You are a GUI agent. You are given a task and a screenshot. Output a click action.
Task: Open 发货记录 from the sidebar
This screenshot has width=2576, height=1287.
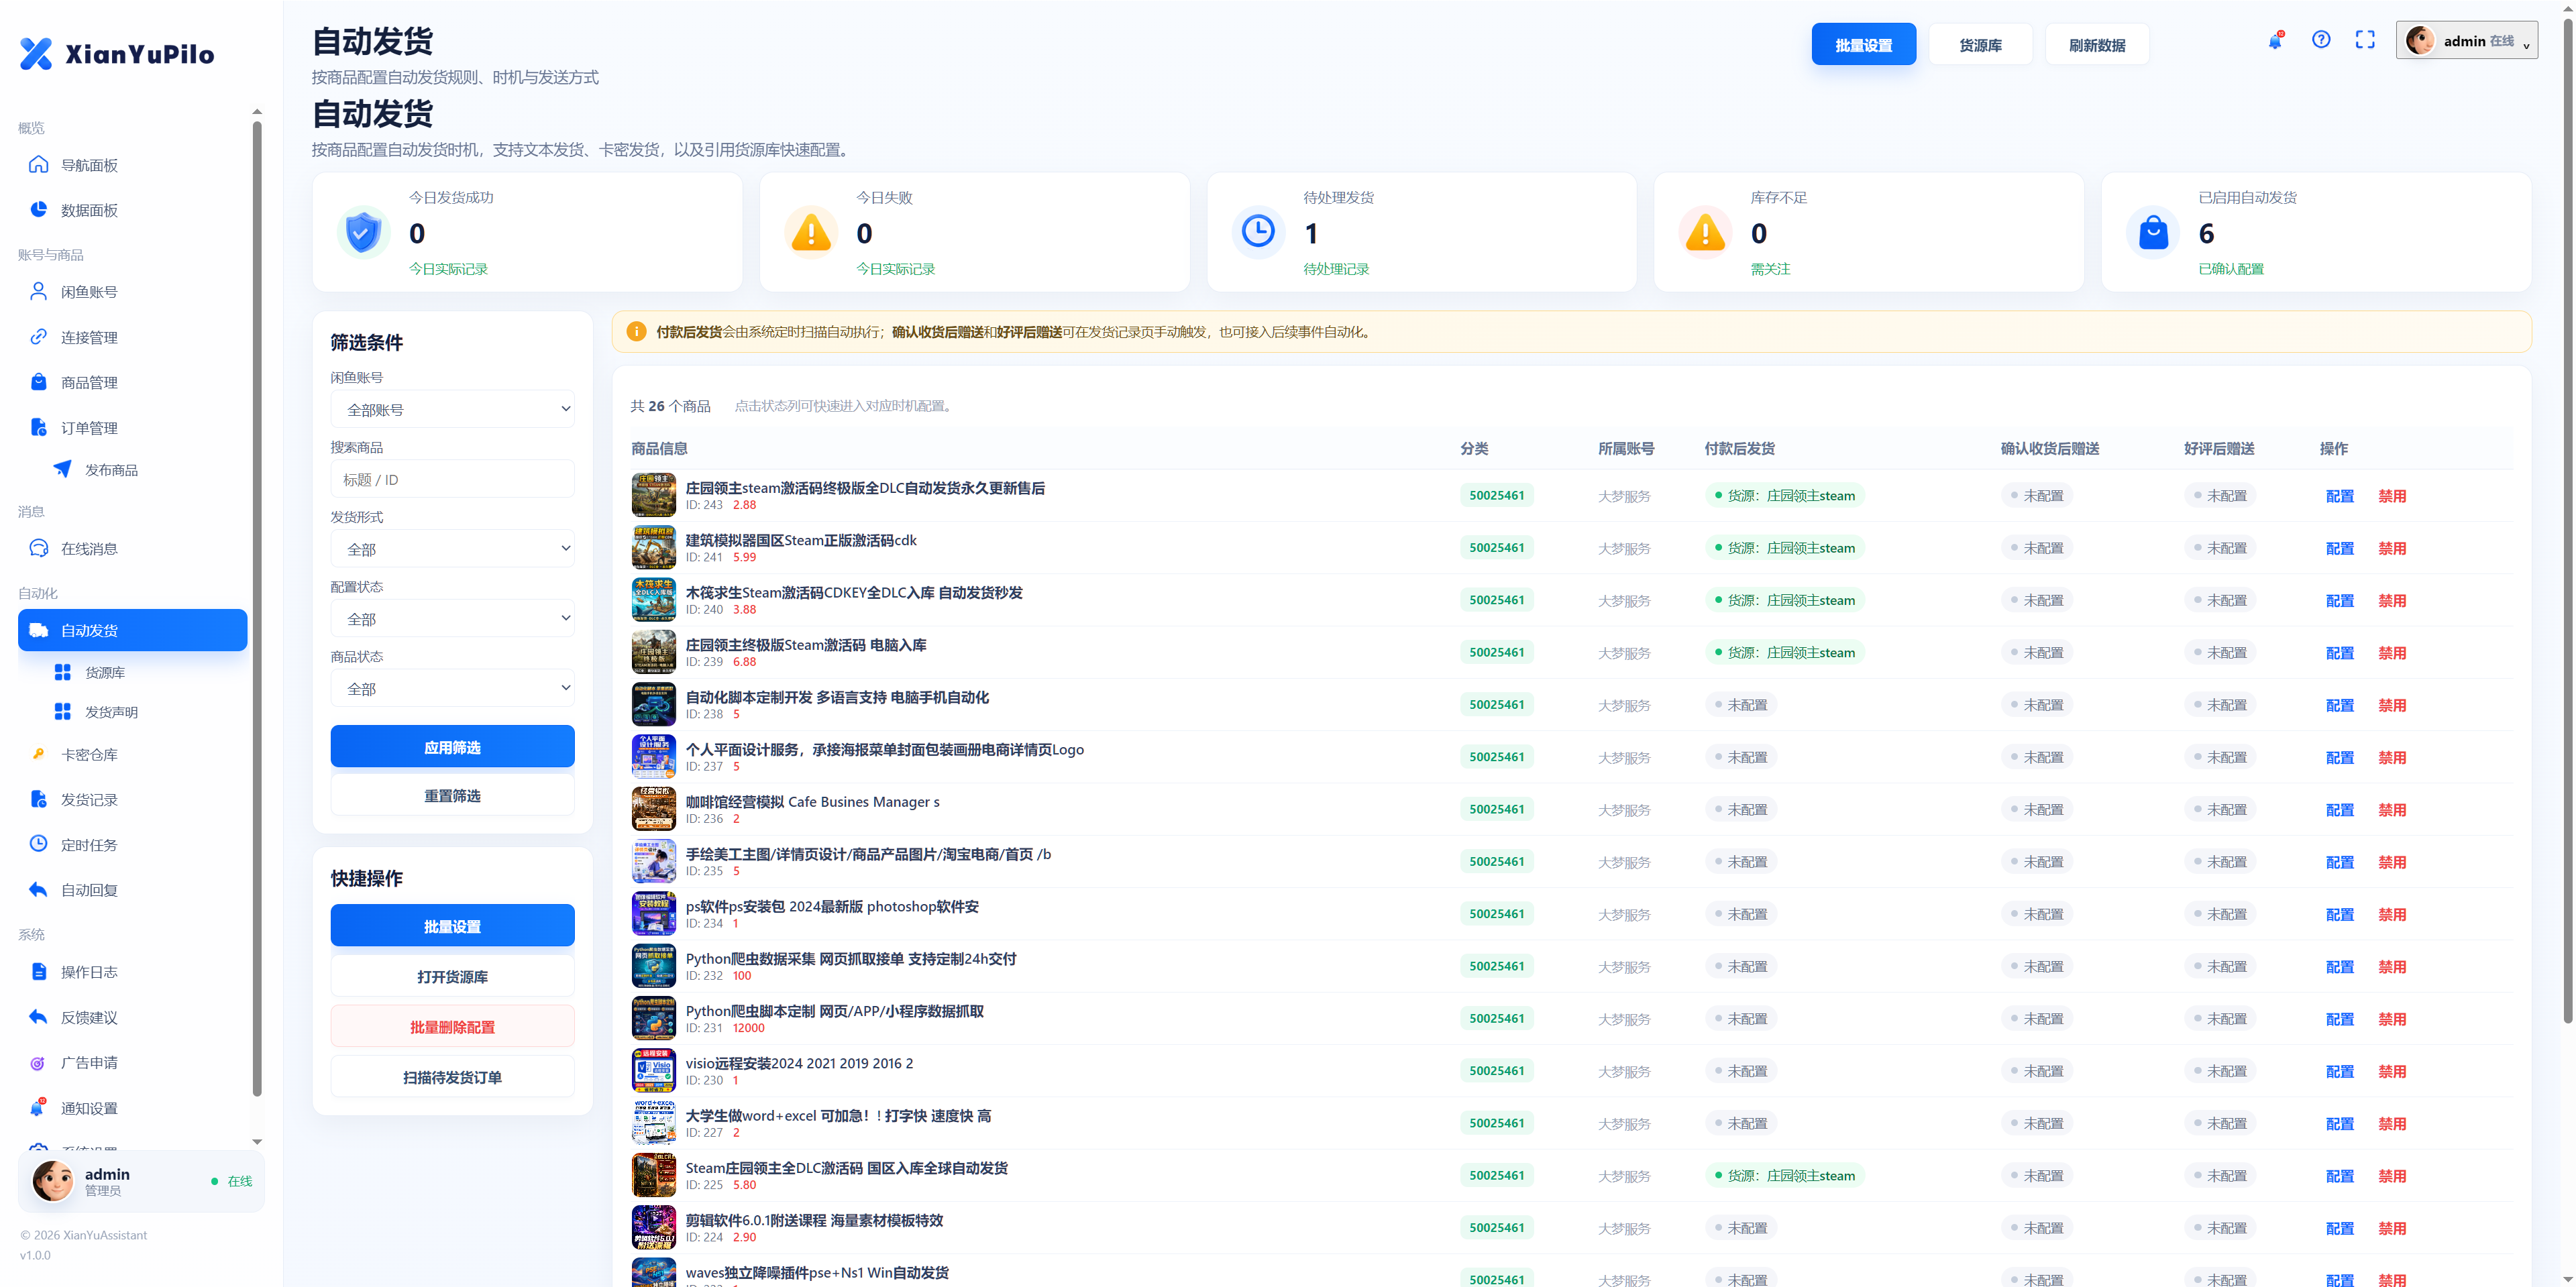[x=132, y=799]
